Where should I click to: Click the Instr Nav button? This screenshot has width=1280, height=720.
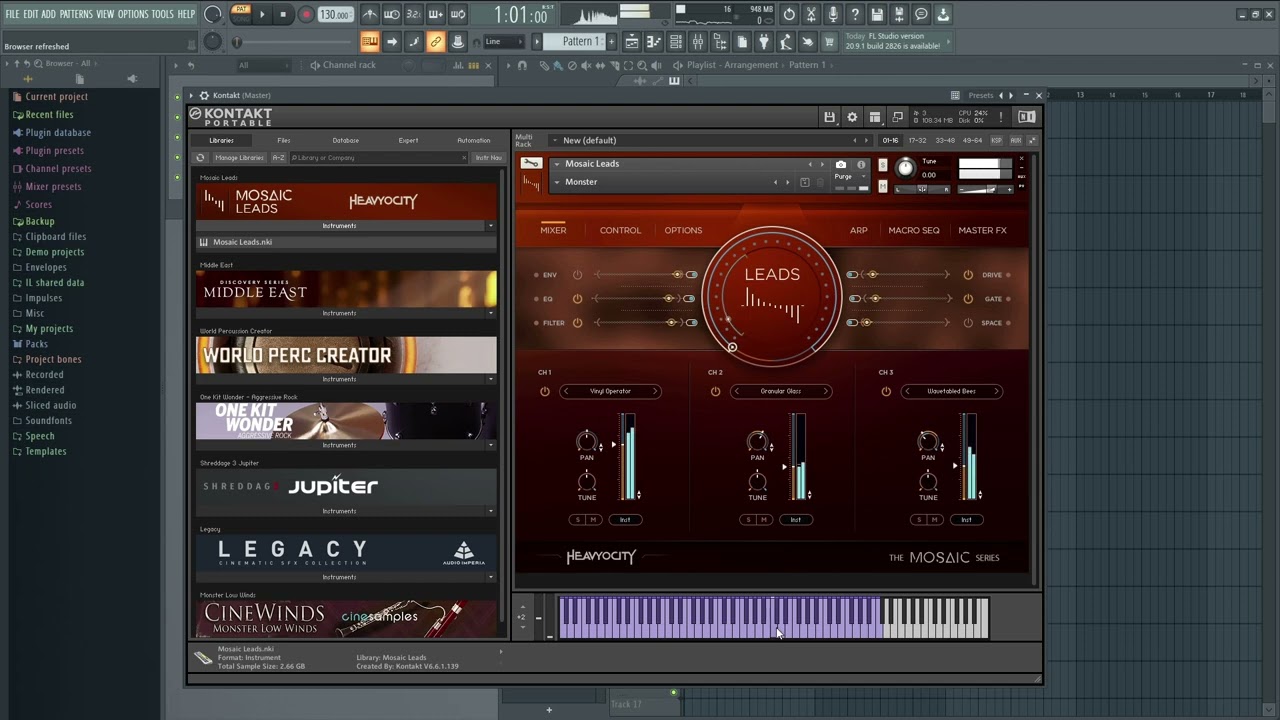[488, 157]
